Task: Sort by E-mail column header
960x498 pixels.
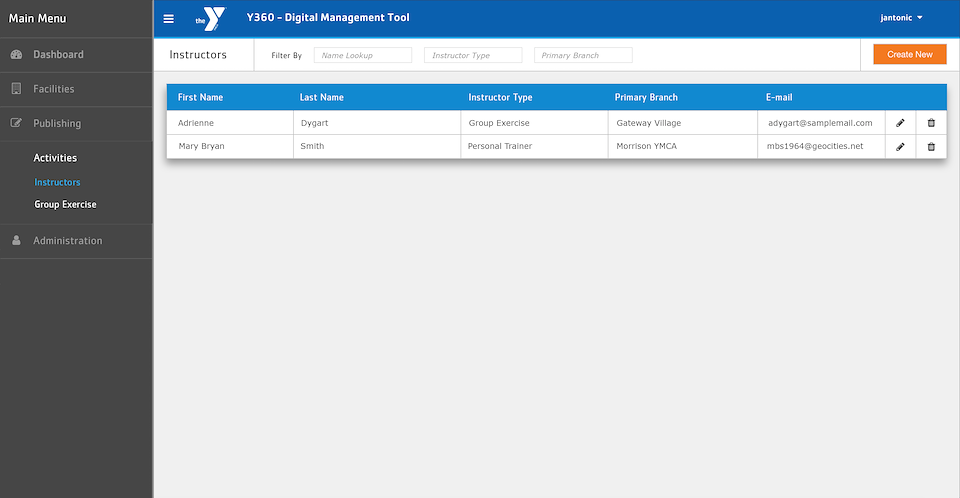Action: [x=779, y=97]
